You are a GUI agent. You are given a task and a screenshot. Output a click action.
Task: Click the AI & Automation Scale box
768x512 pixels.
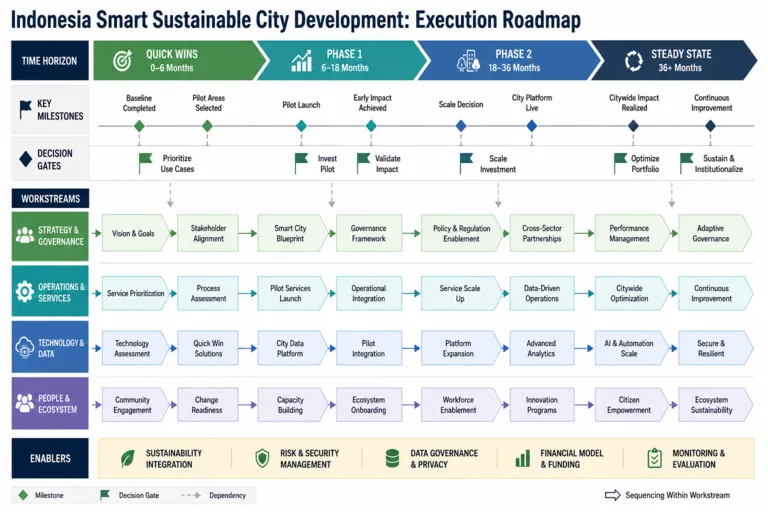[632, 348]
